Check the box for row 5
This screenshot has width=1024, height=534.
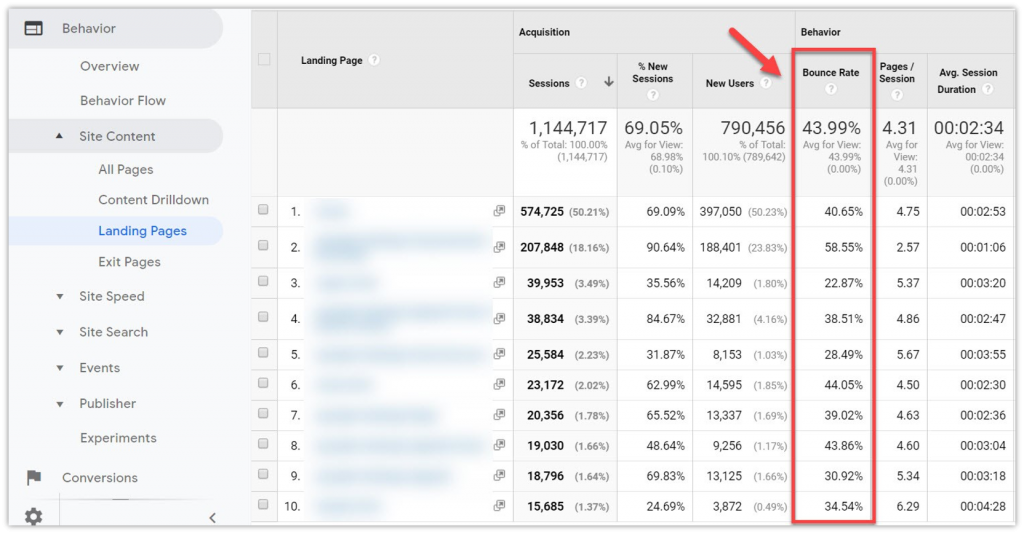point(263,353)
